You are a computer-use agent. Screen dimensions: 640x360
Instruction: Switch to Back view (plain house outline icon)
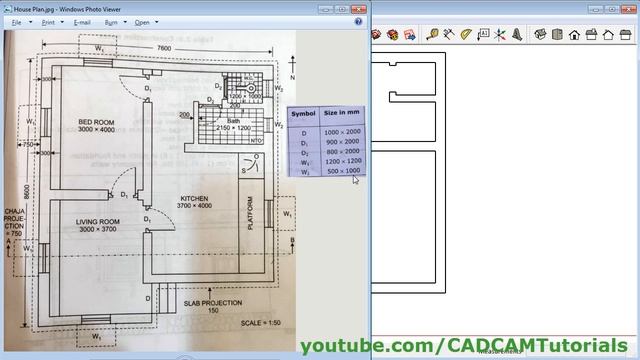click(x=608, y=34)
